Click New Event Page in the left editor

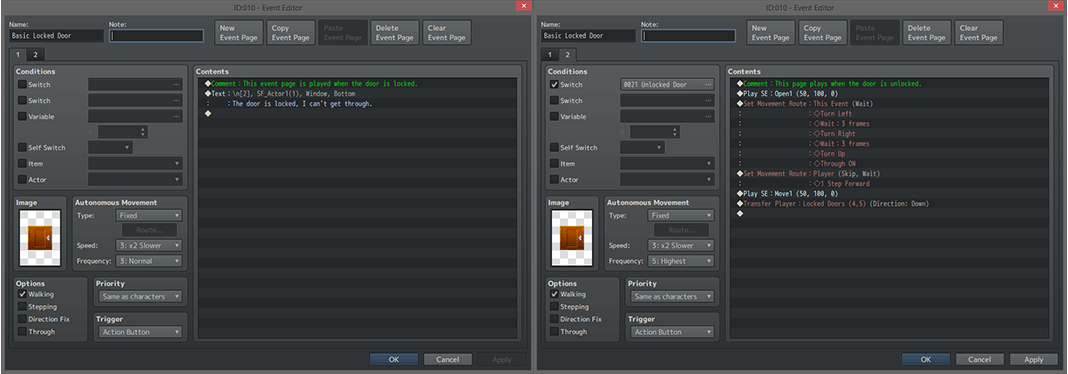[x=238, y=33]
